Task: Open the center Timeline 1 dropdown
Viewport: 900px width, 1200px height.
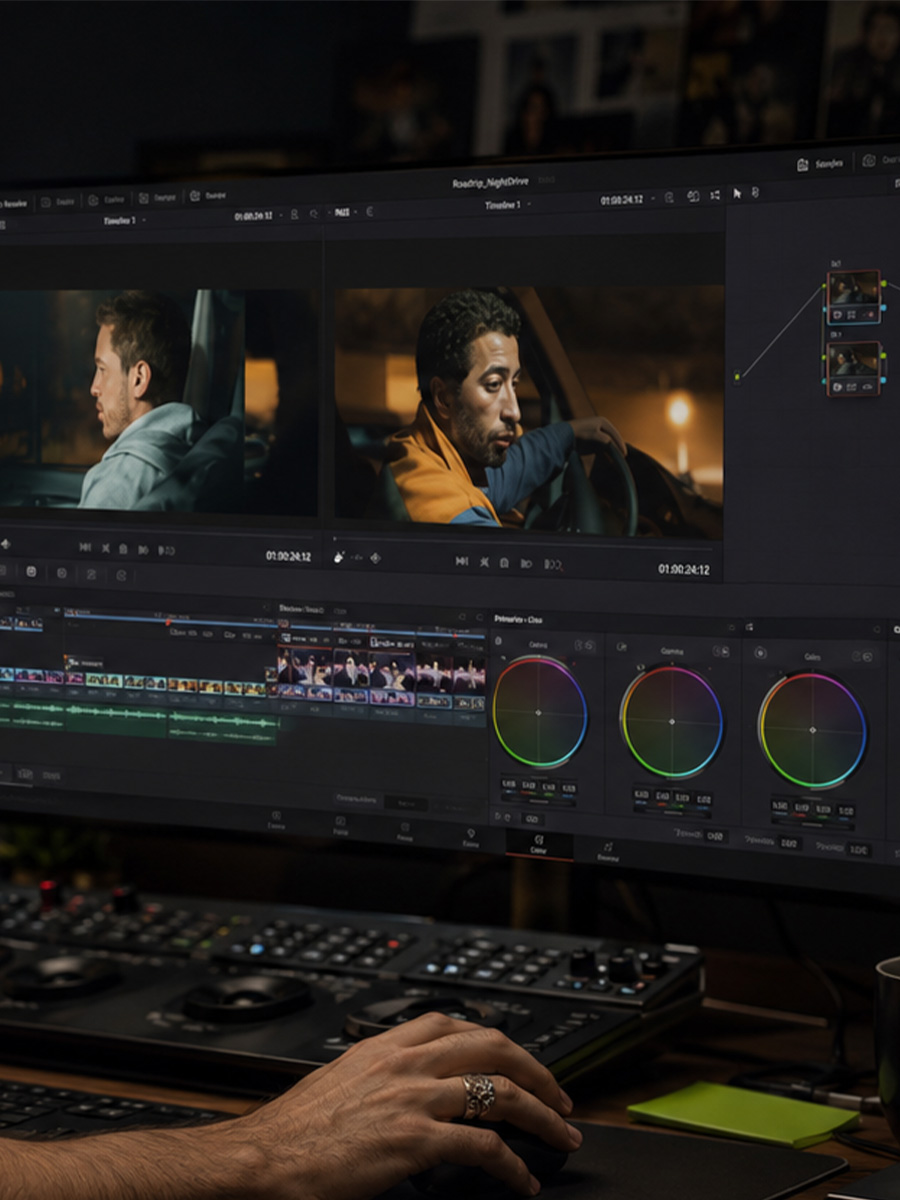Action: pyautogui.click(x=507, y=205)
